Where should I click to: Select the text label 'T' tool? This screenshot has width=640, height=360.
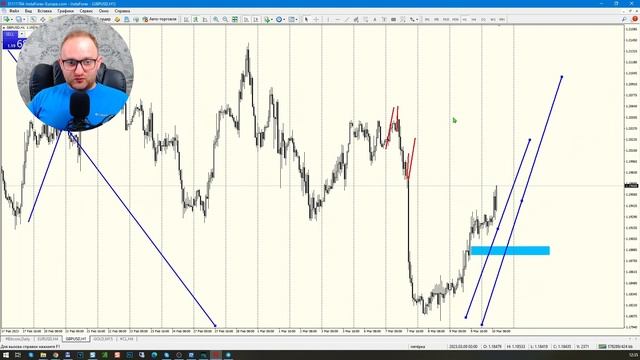pos(384,19)
